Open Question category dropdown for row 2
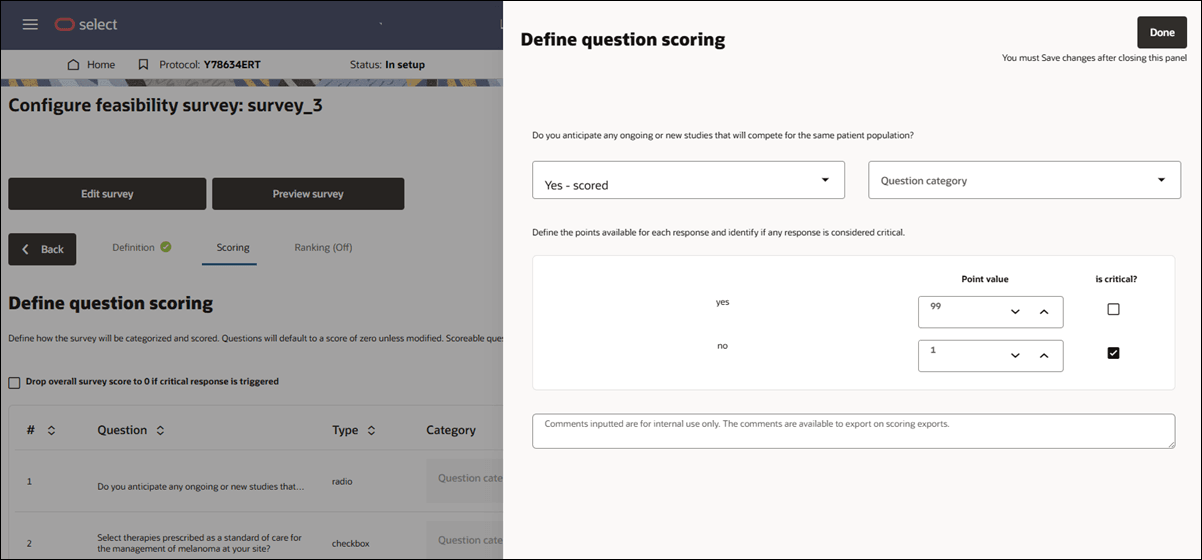Image resolution: width=1202 pixels, height=560 pixels. coord(464,541)
